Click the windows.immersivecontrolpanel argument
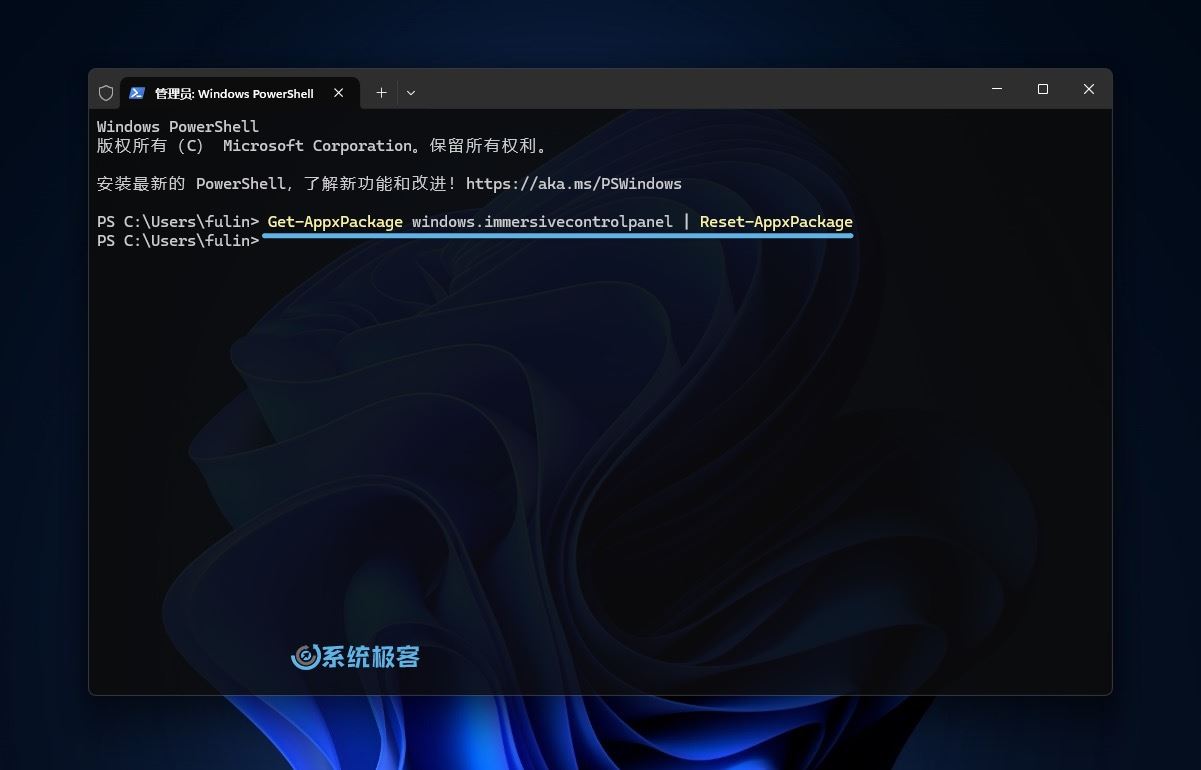The image size is (1201, 770). 542,222
